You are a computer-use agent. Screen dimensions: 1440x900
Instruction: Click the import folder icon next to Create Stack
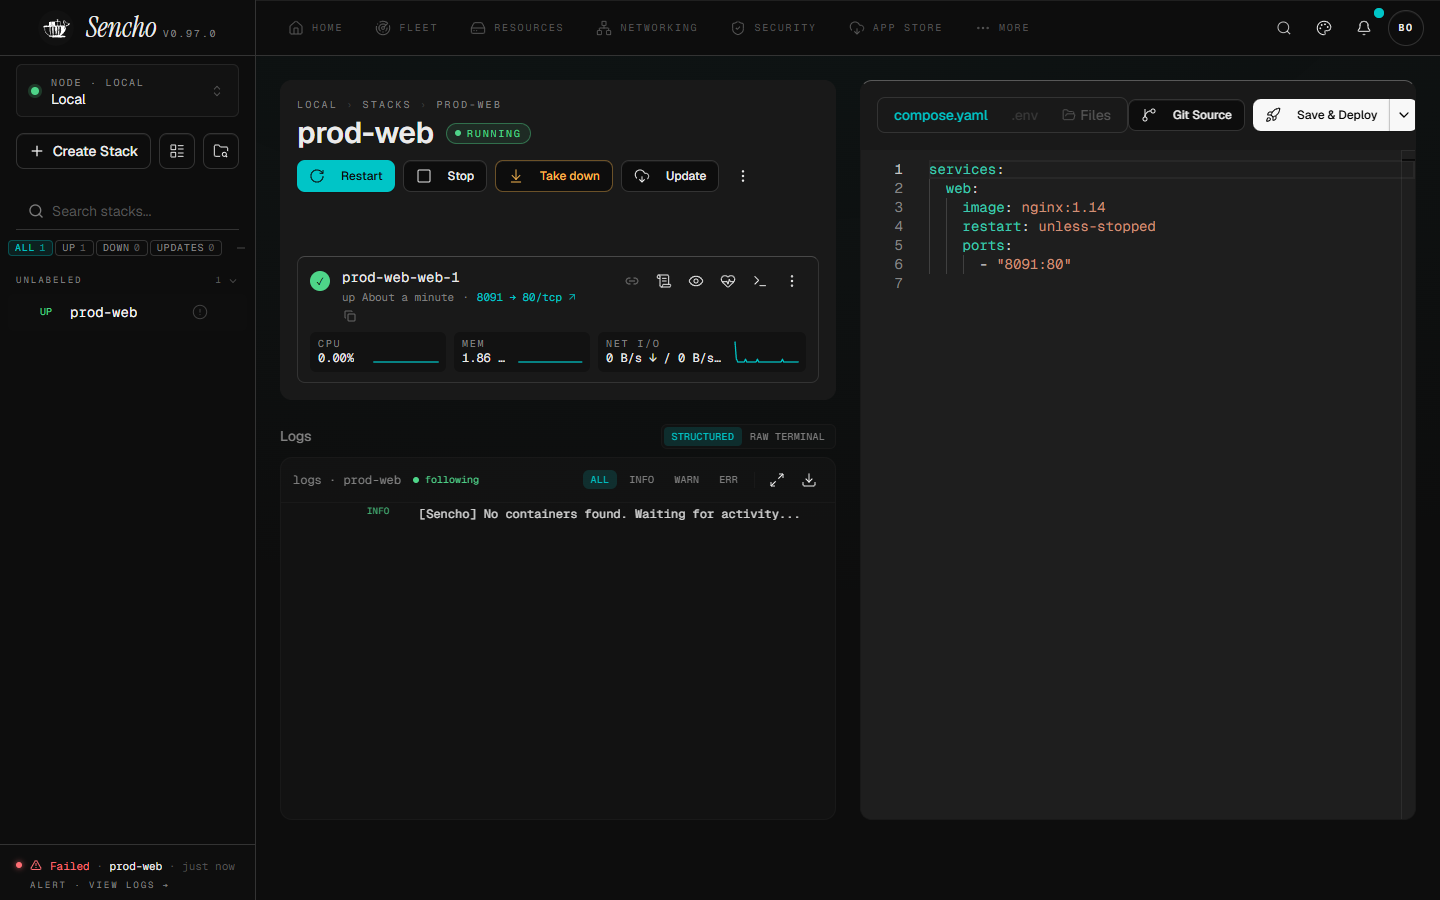click(x=221, y=151)
